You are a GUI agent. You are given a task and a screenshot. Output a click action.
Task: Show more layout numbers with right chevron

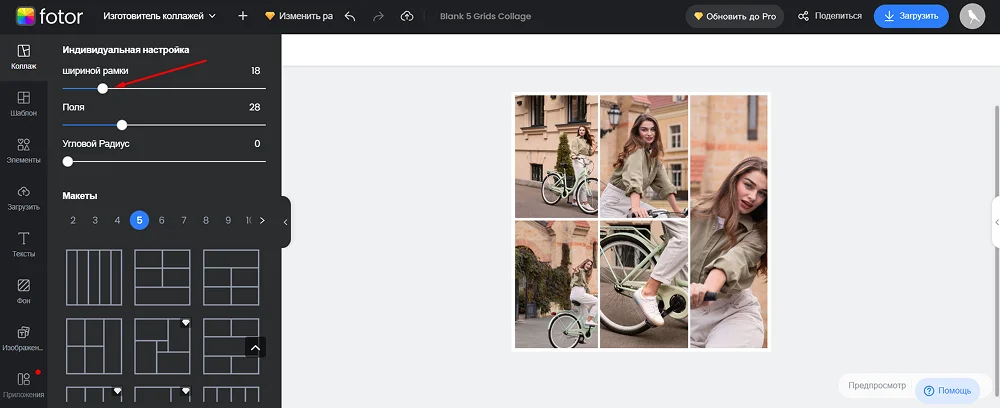[x=262, y=220]
